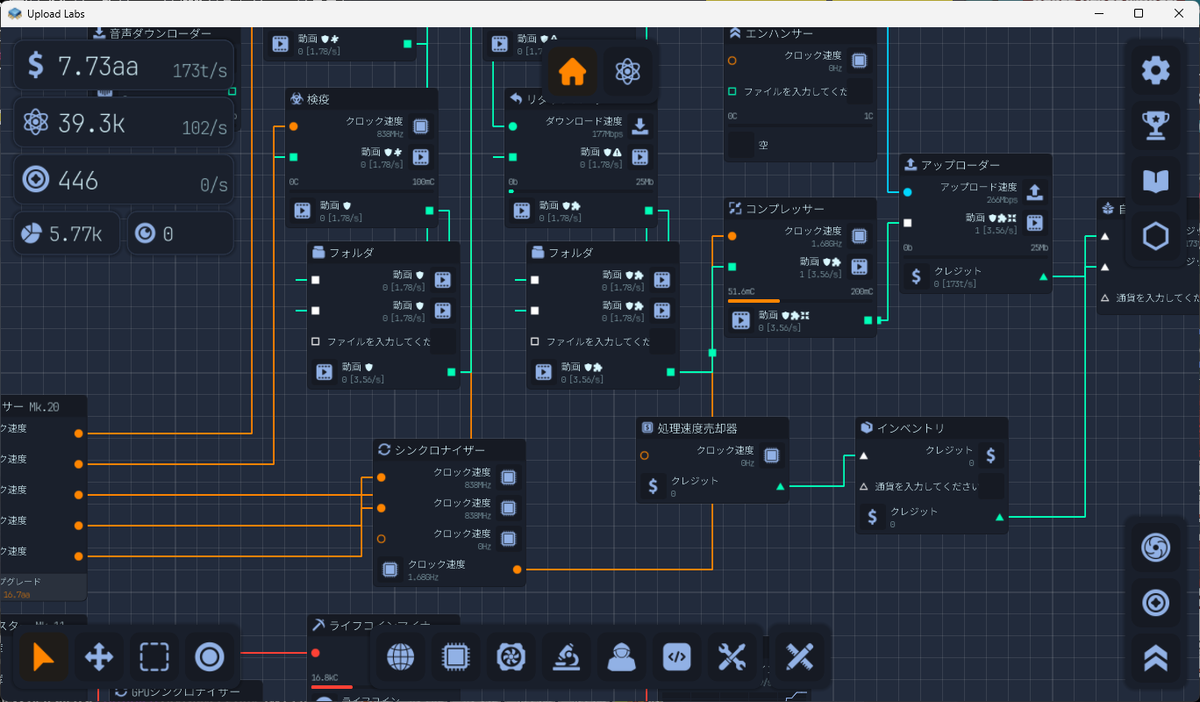Click the chip icon in 検疫 クロック速度 row
1200x702 pixels.
[421, 126]
